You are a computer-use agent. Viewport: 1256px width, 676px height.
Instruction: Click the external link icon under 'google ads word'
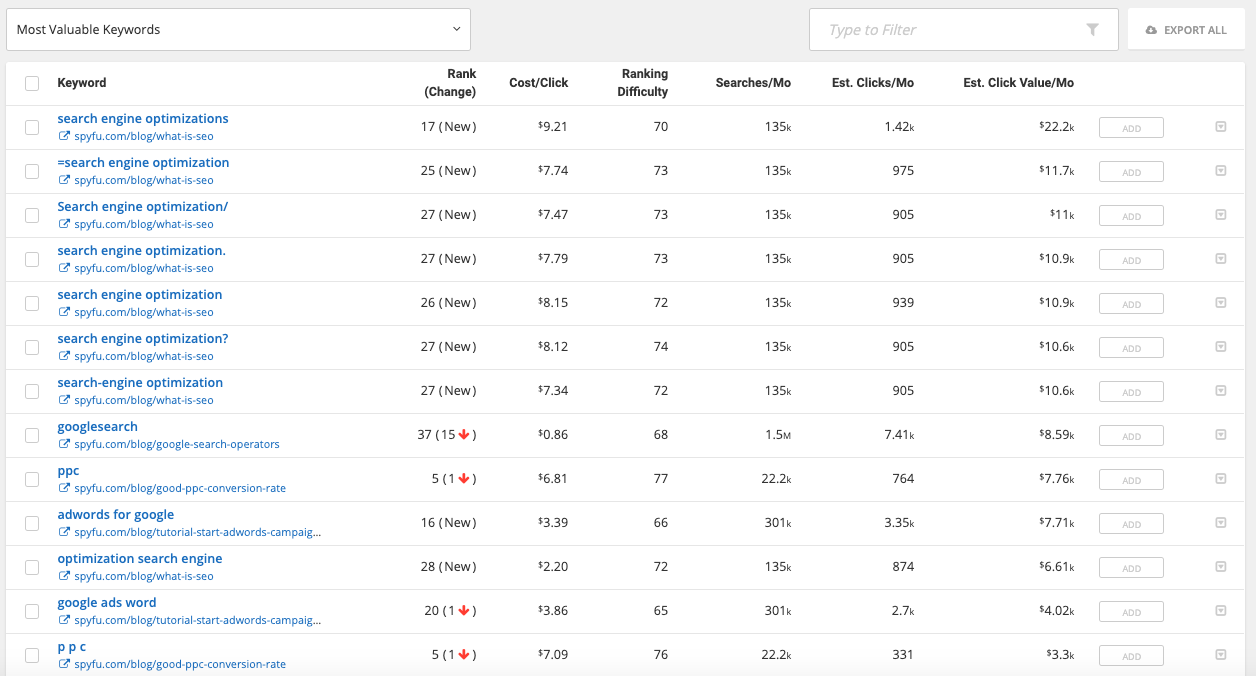coord(64,621)
